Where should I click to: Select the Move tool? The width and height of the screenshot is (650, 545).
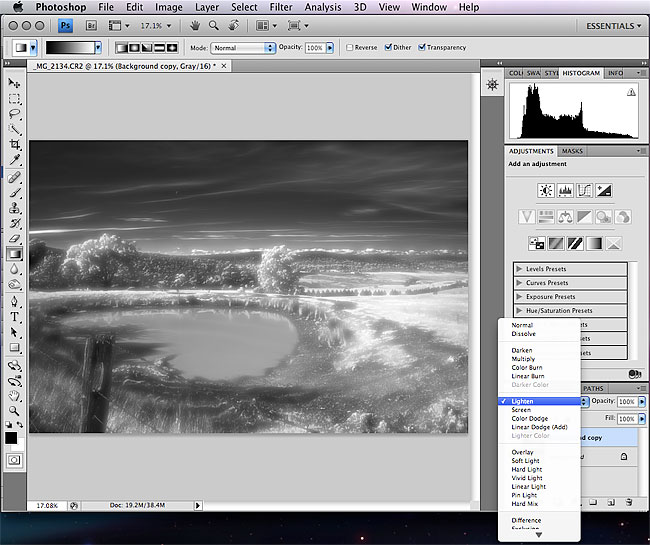[14, 83]
